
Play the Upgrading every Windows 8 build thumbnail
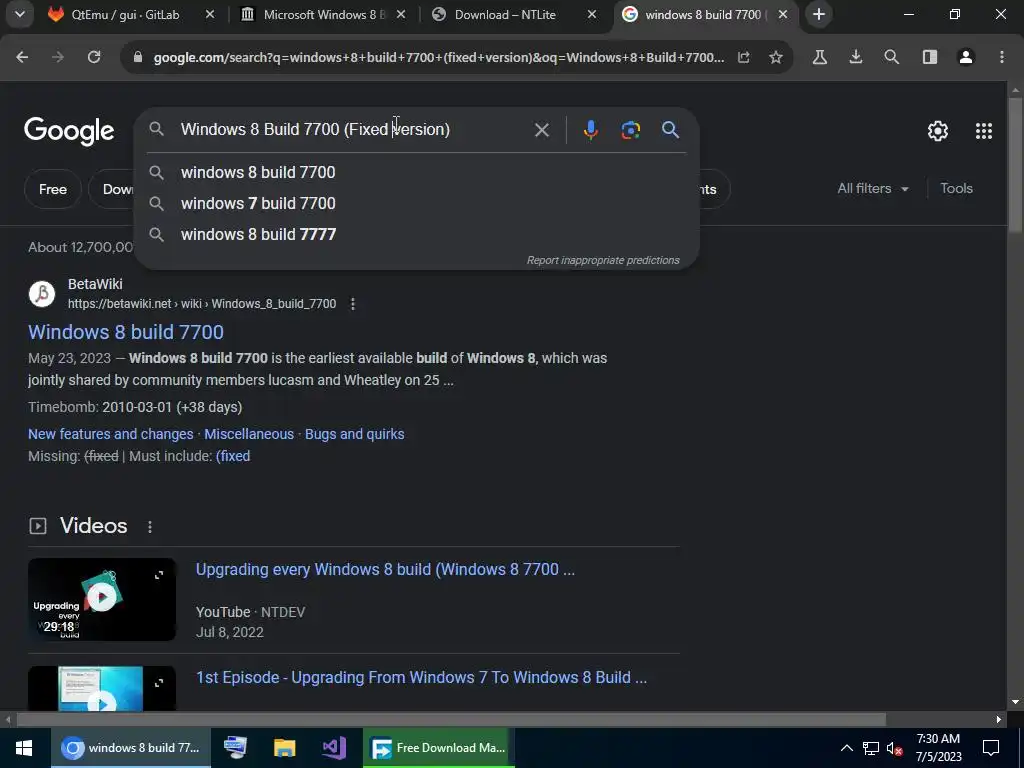(102, 597)
